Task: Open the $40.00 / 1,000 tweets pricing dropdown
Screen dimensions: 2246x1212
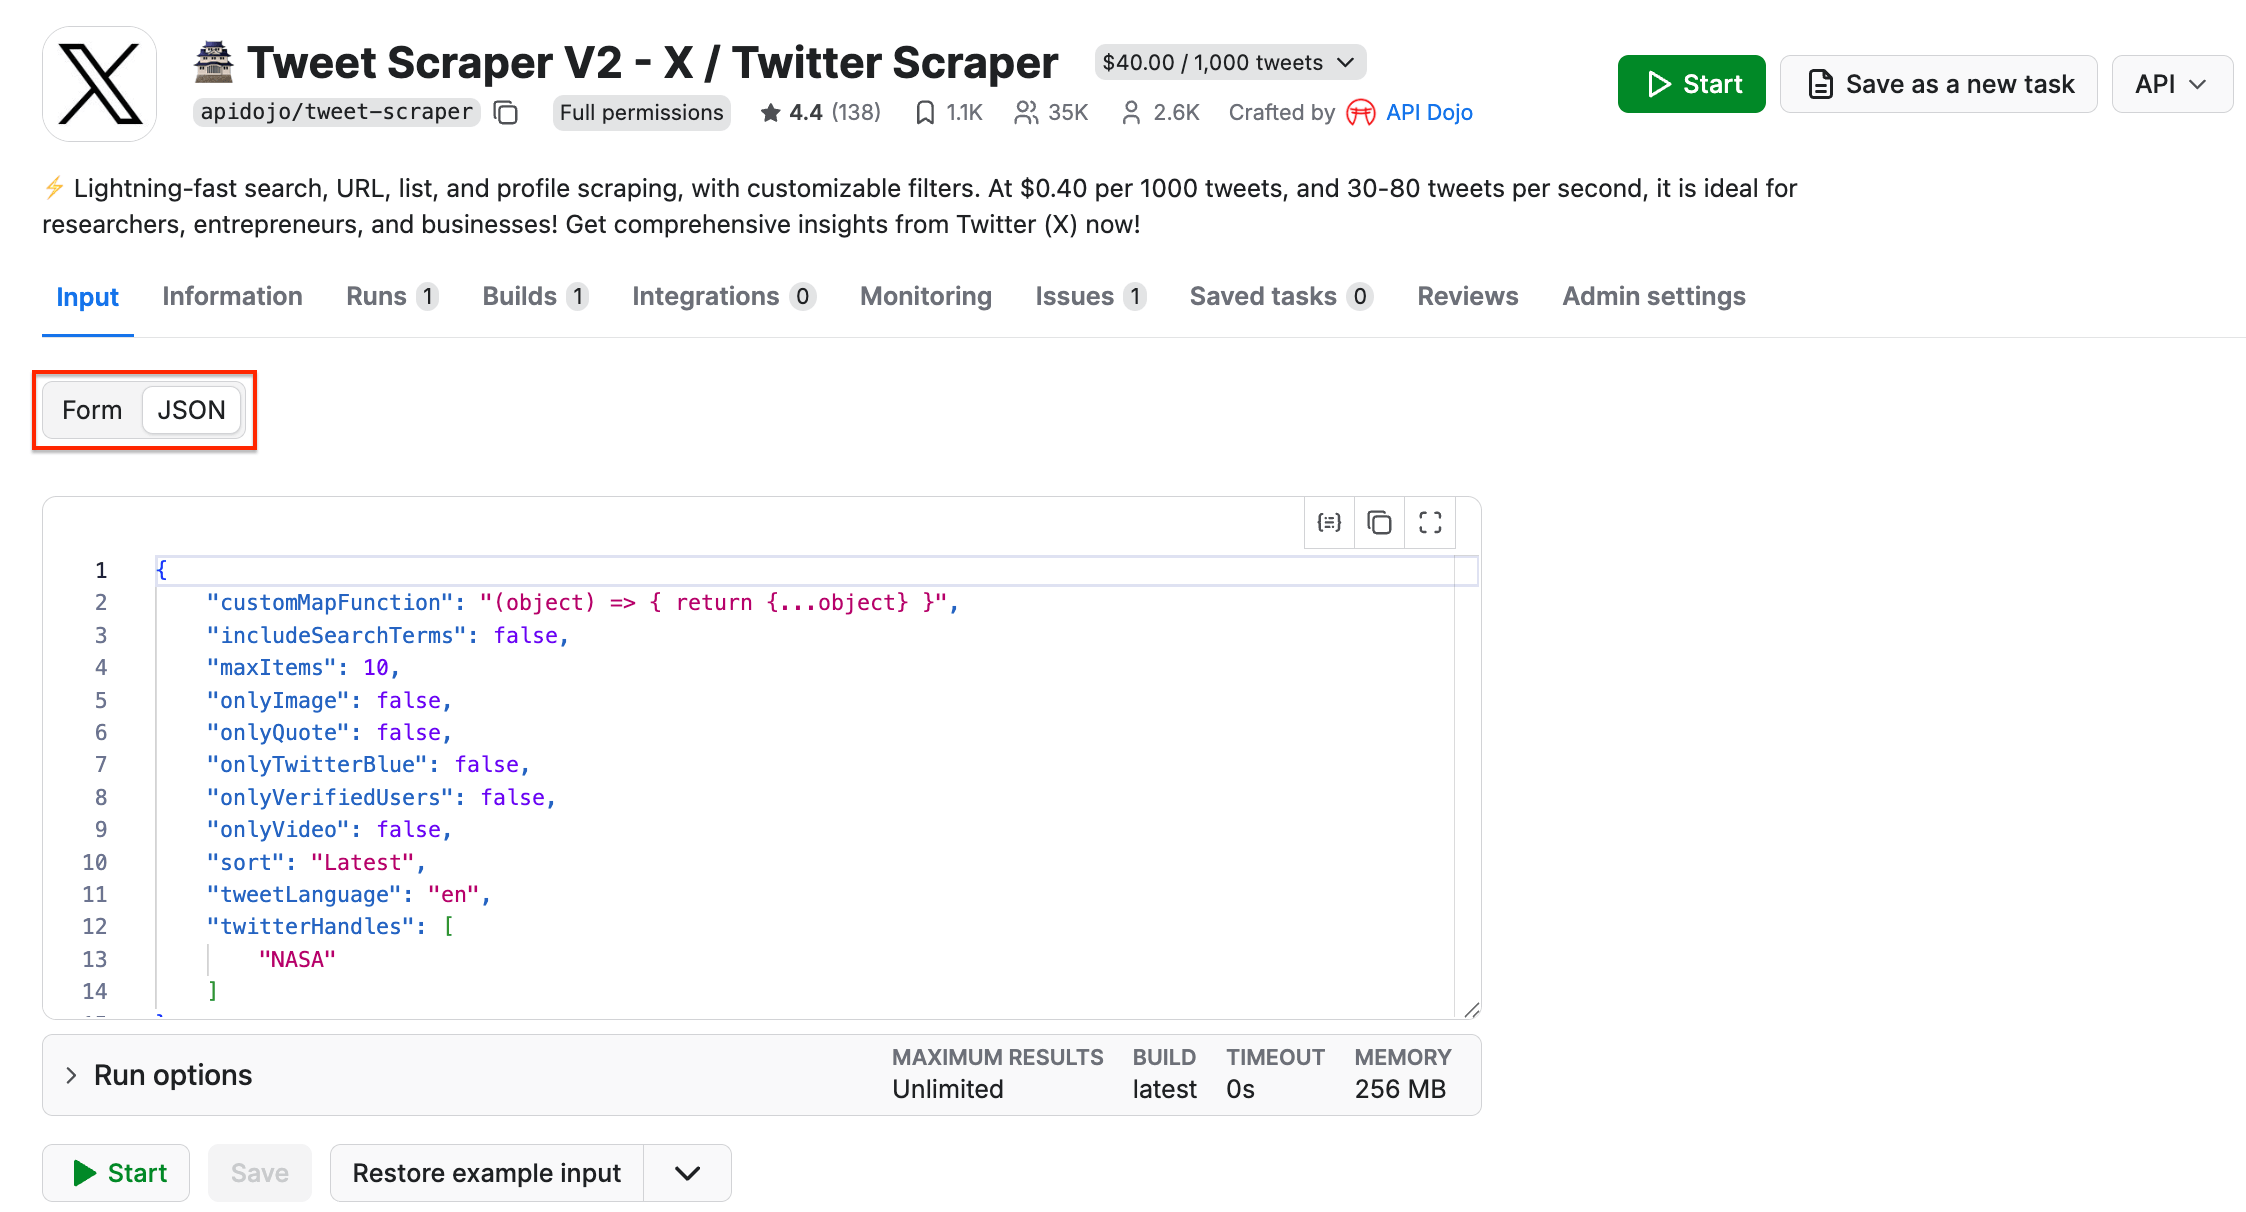Action: pyautogui.click(x=1229, y=62)
